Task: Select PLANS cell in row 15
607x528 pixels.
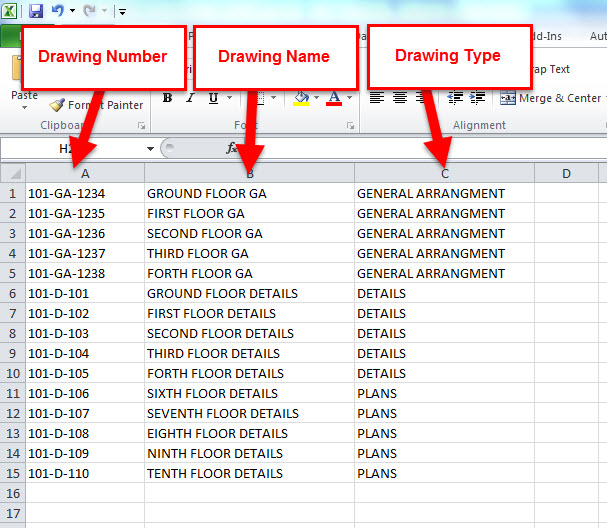Action: [x=444, y=473]
